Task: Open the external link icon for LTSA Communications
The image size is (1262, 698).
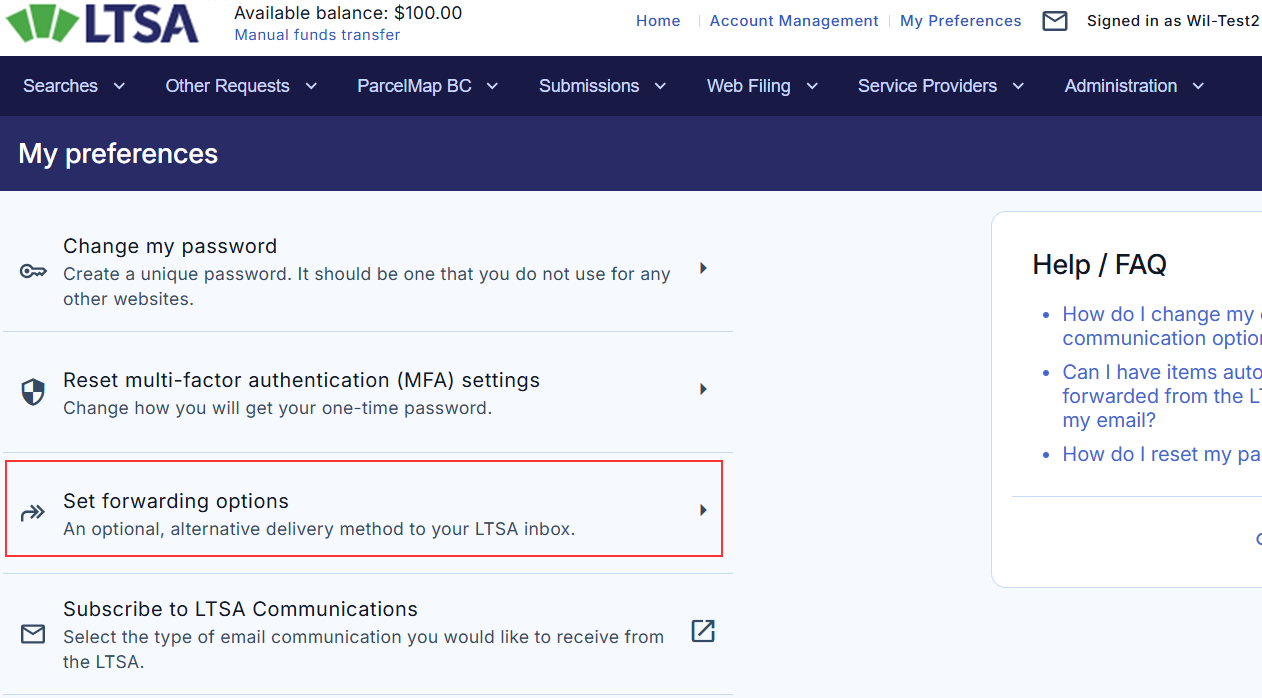Action: pos(703,631)
